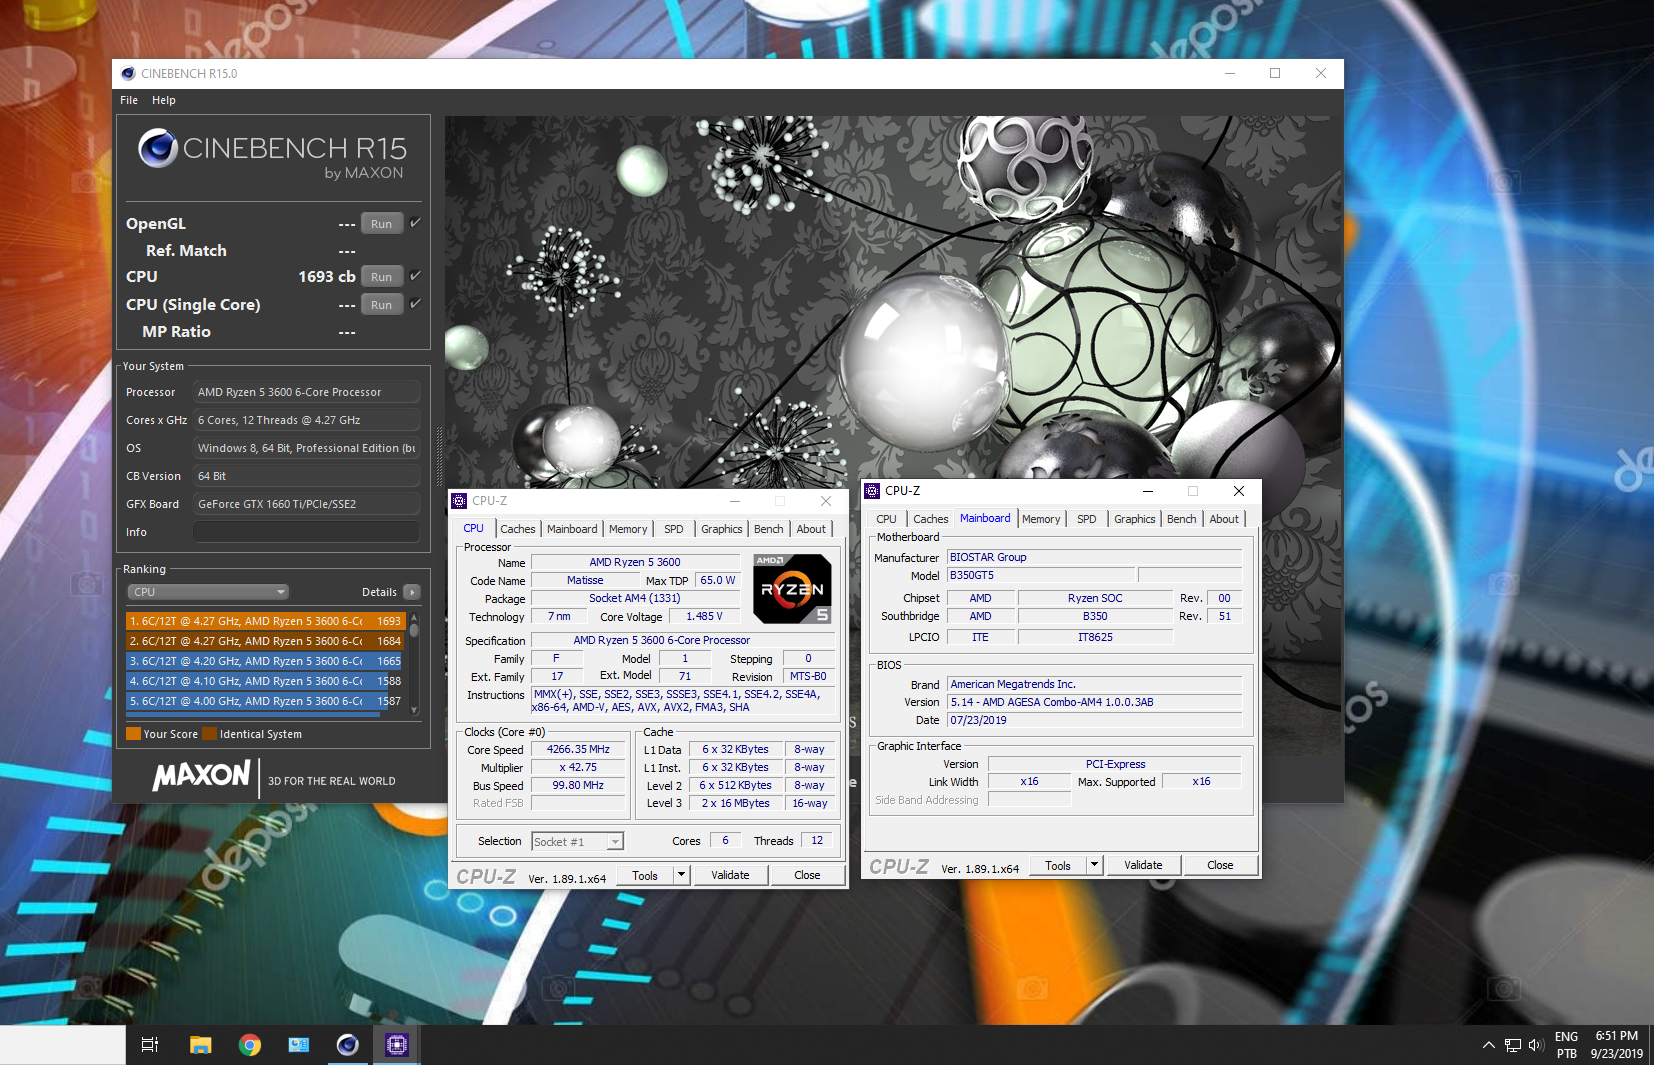Switch to Bench tab in left CPU-Z
Screen dimensions: 1654x1065
pyautogui.click(x=769, y=529)
